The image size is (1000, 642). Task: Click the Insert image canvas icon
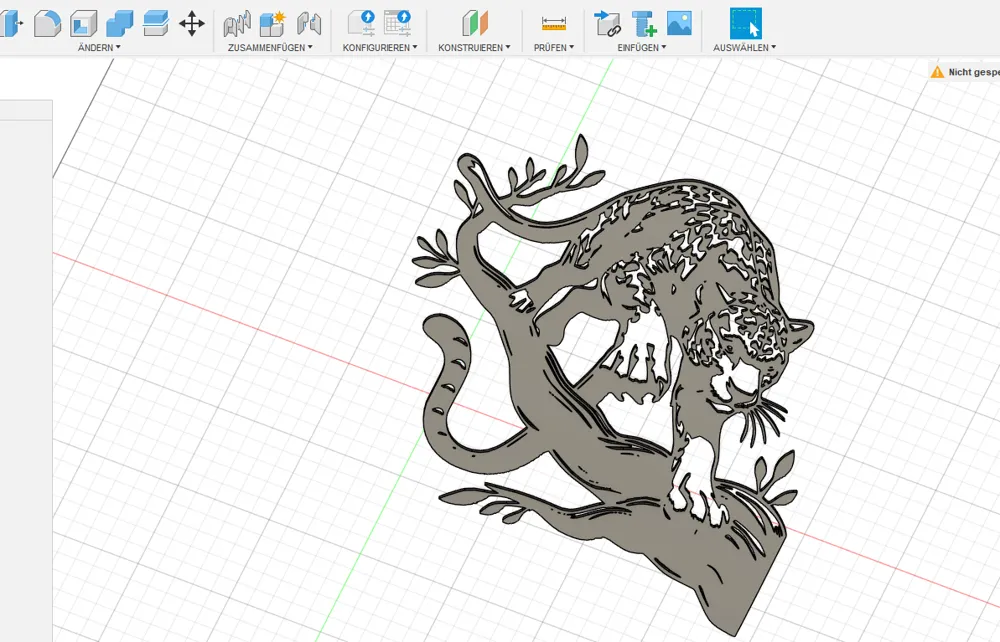pyautogui.click(x=679, y=23)
